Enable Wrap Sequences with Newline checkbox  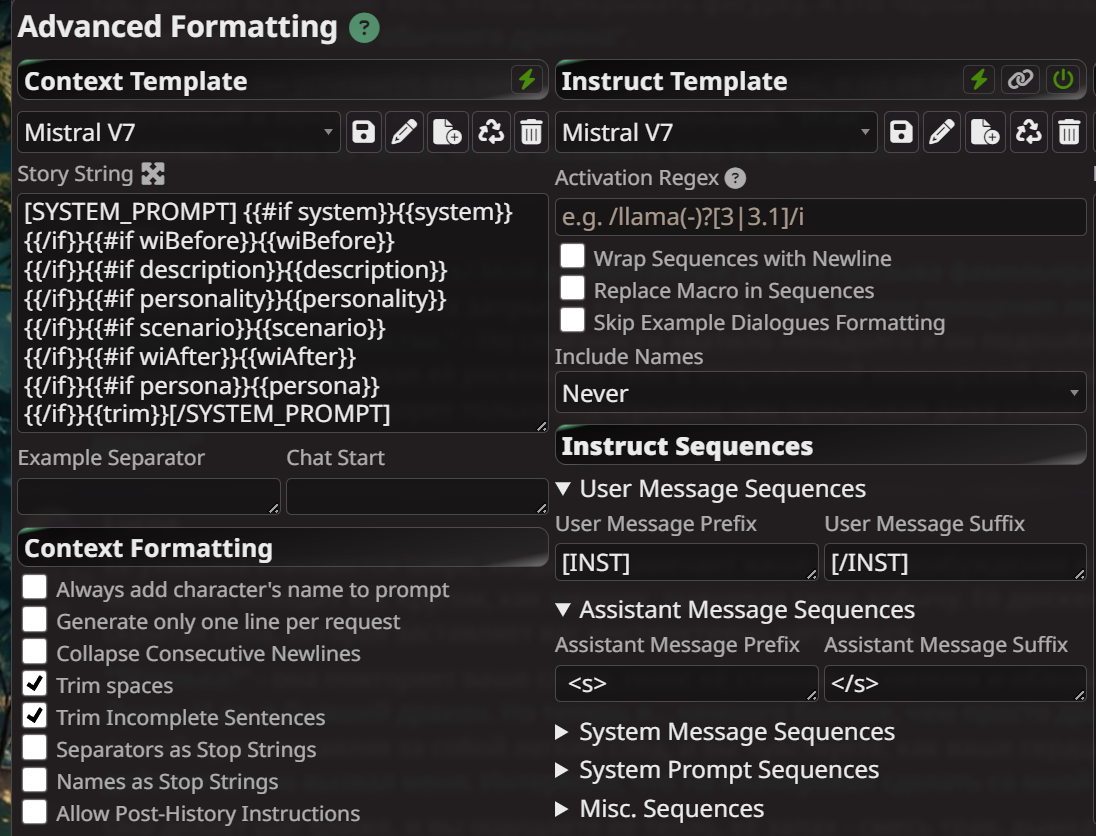(x=572, y=256)
